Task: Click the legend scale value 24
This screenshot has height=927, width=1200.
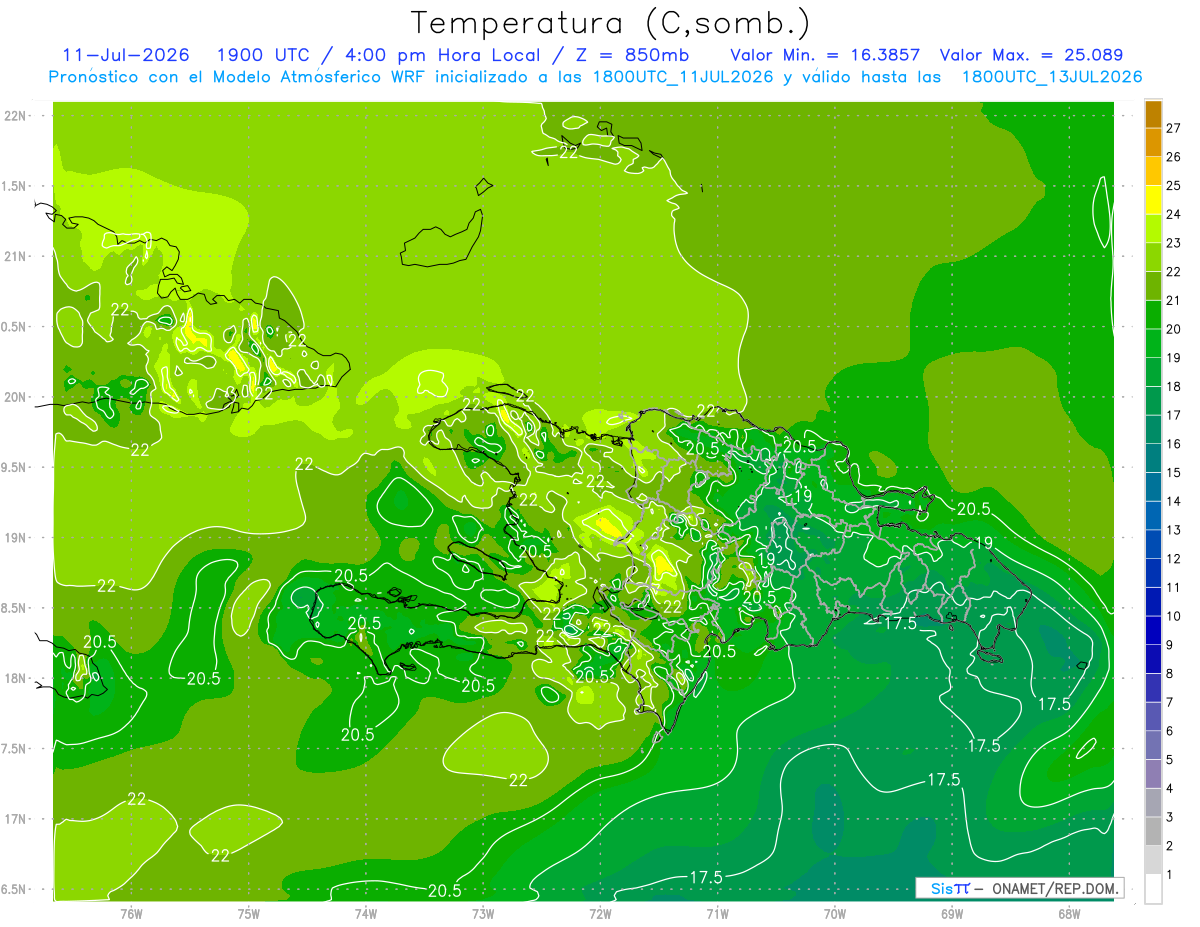Action: [x=1173, y=214]
